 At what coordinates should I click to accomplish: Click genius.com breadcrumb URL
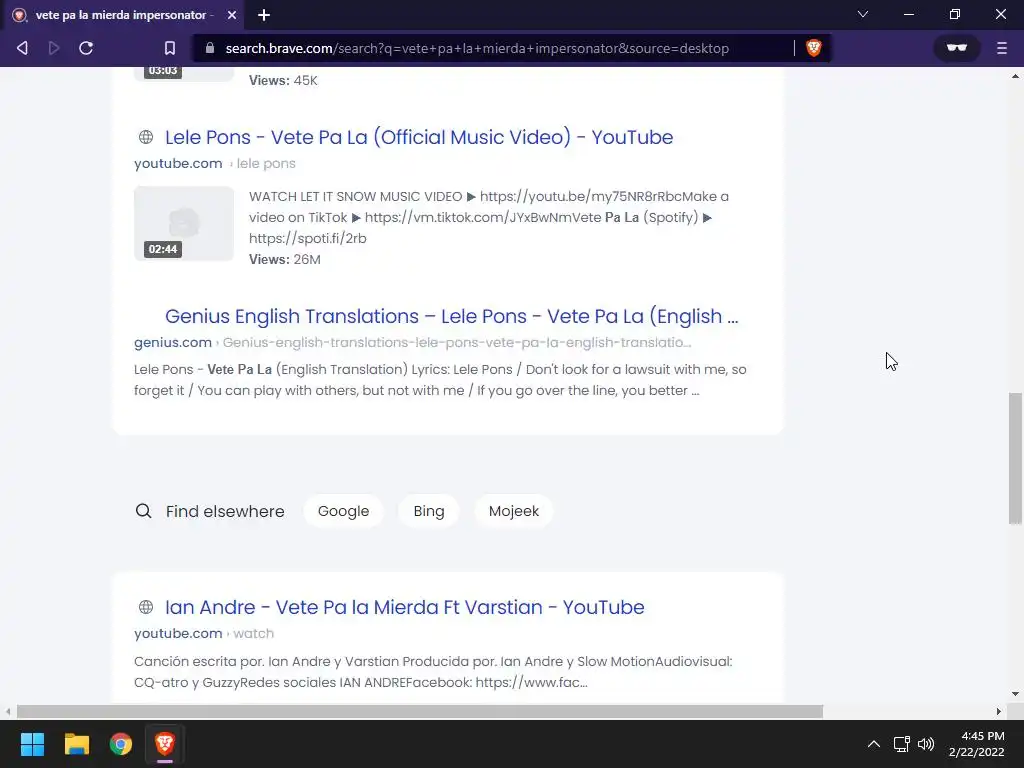pos(412,343)
